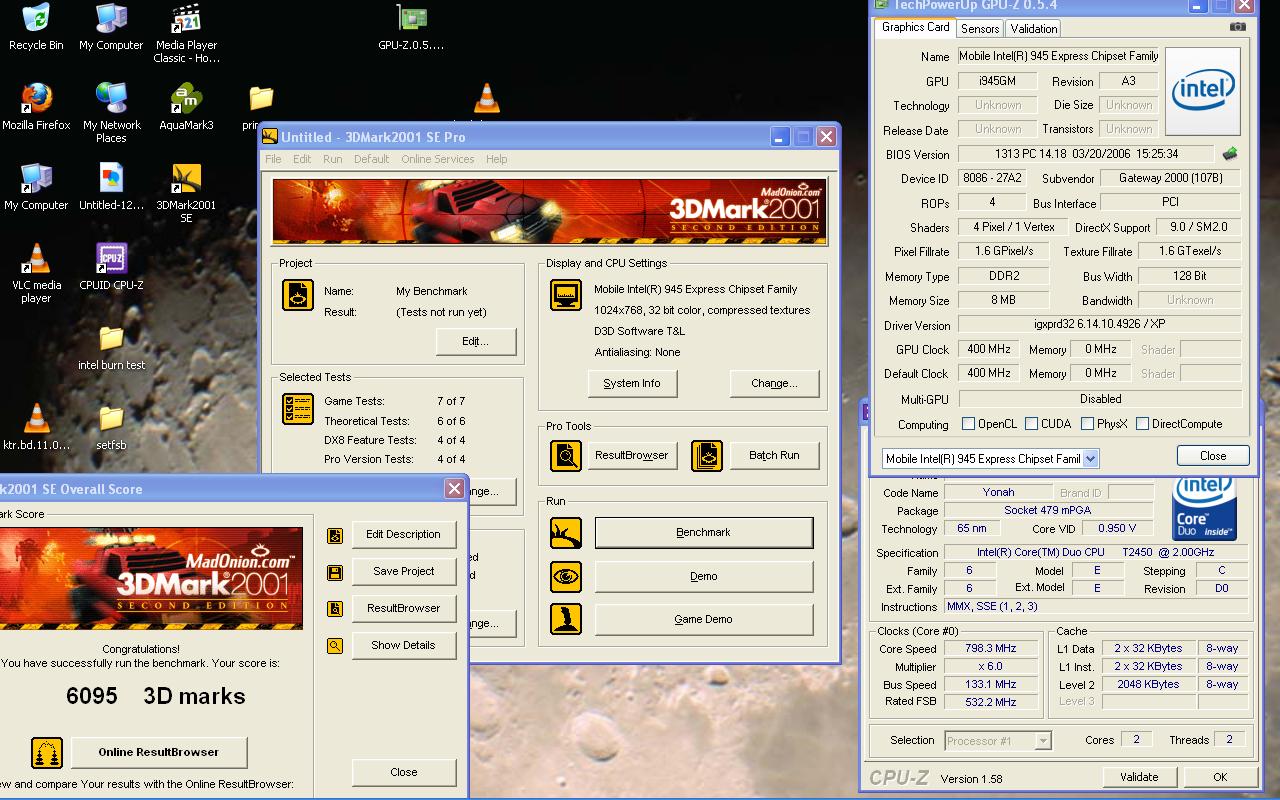Click ResultBrowser button in score dialog
Image resolution: width=1280 pixels, height=800 pixels.
(403, 609)
